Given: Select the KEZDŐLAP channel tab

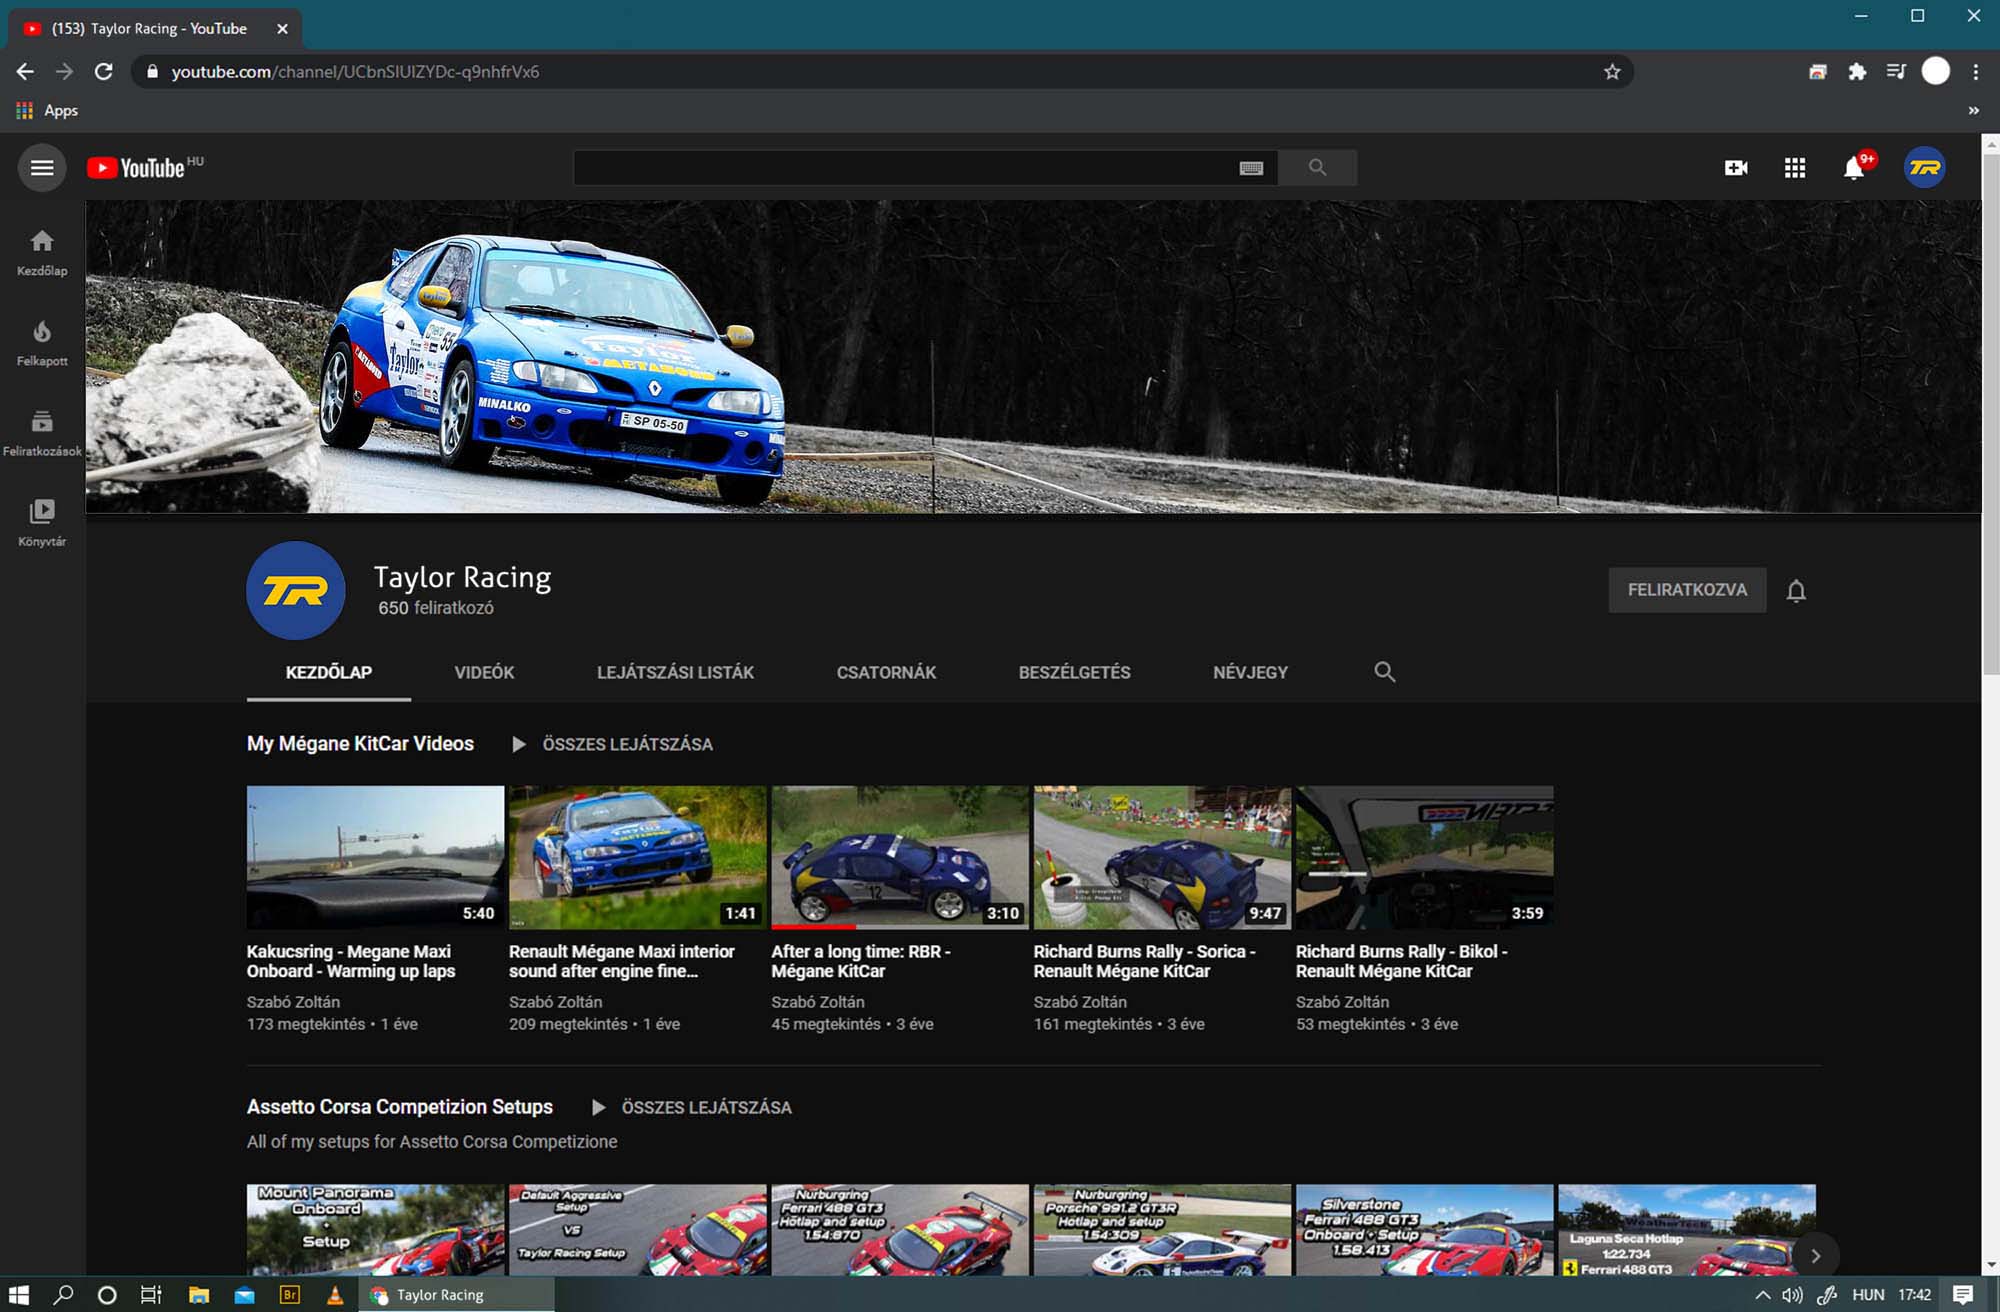Looking at the screenshot, I should pyautogui.click(x=329, y=672).
